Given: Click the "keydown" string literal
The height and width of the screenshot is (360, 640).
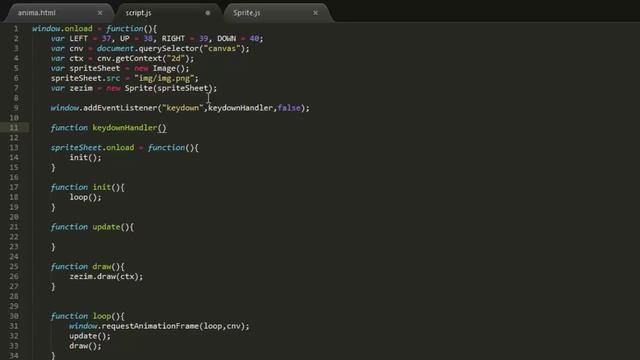Looking at the screenshot, I should click(x=182, y=108).
